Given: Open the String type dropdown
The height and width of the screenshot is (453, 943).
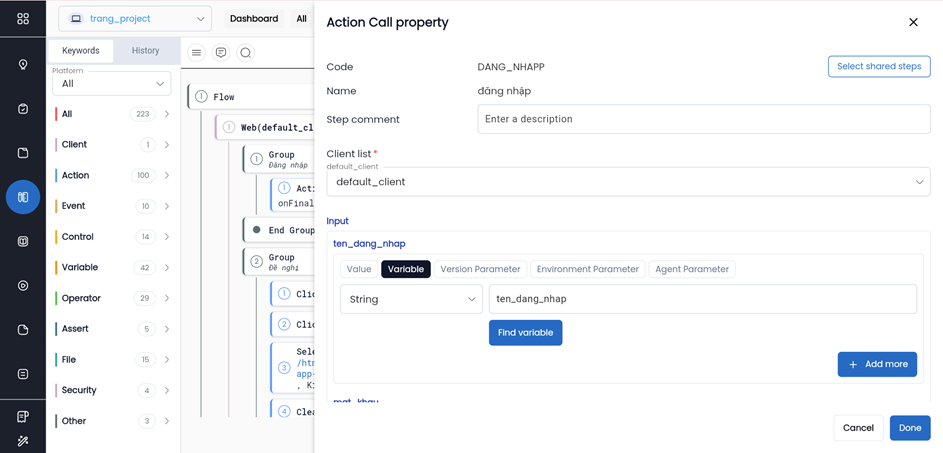Looking at the screenshot, I should 411,299.
